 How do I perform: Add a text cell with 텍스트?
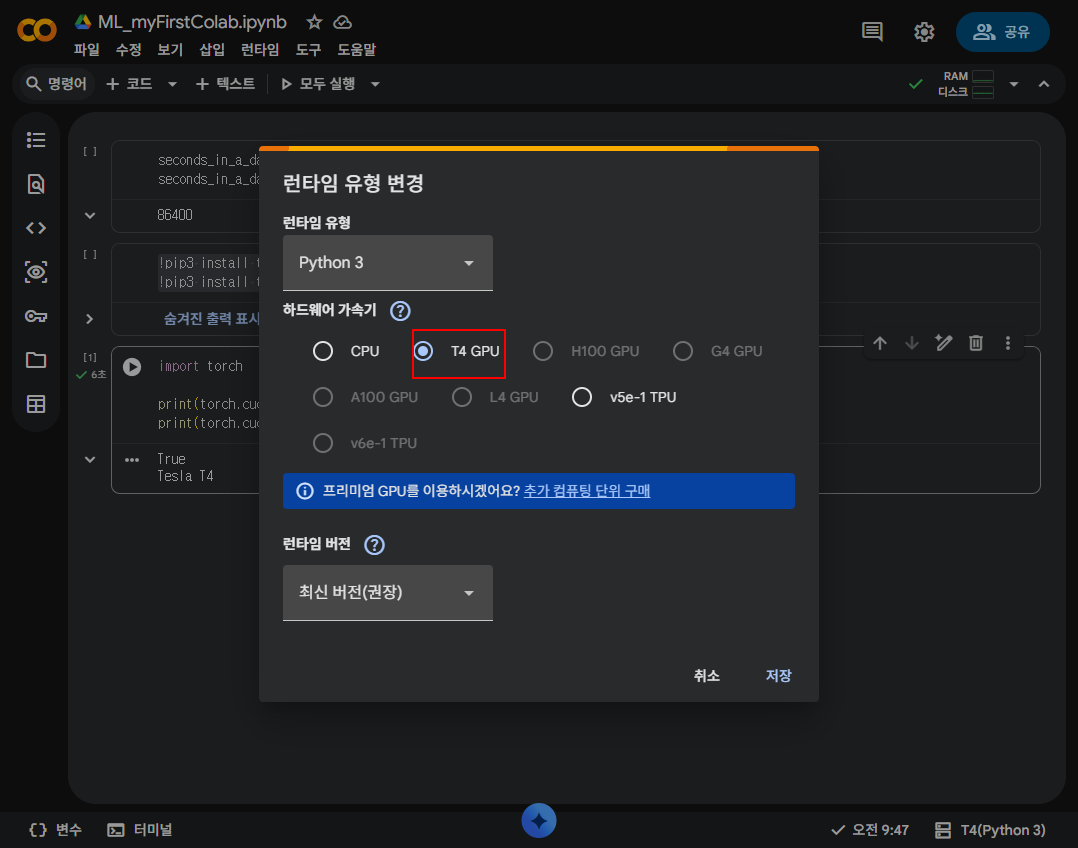point(226,84)
